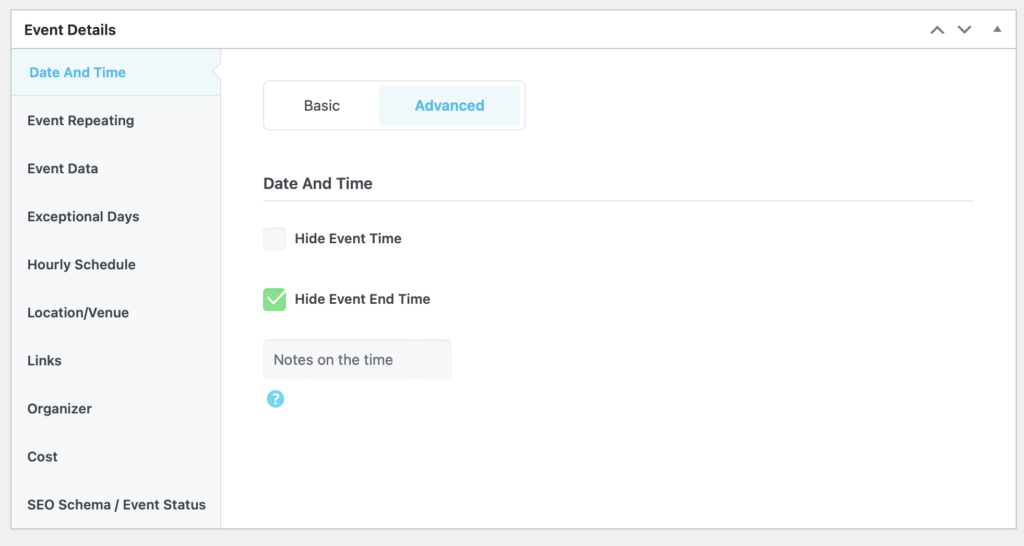Open the Event Repeating section
The image size is (1024, 546).
point(81,121)
